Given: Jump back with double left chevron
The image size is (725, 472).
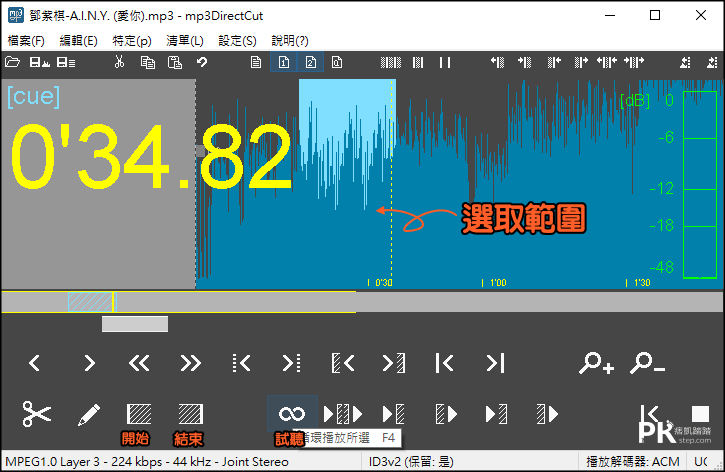Looking at the screenshot, I should point(139,363).
